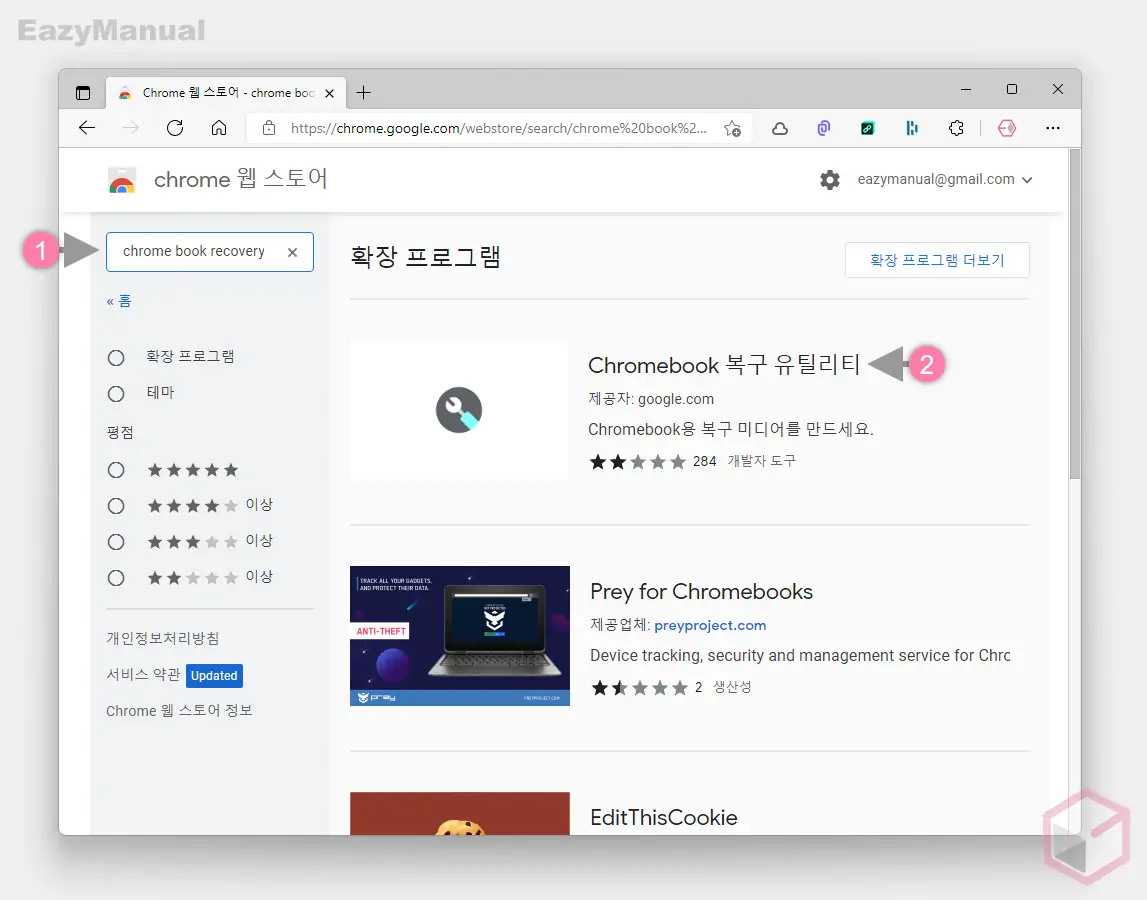Select the five star rating radio

click(116, 470)
